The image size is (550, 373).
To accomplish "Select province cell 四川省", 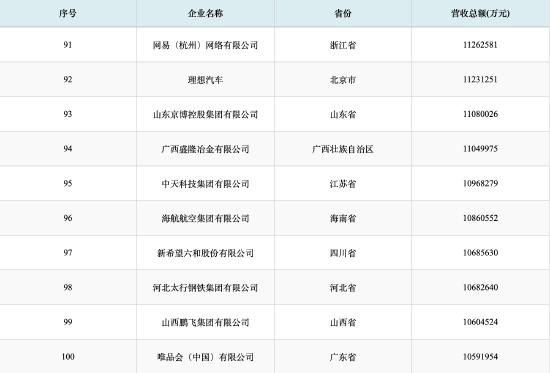I will pyautogui.click(x=343, y=253).
